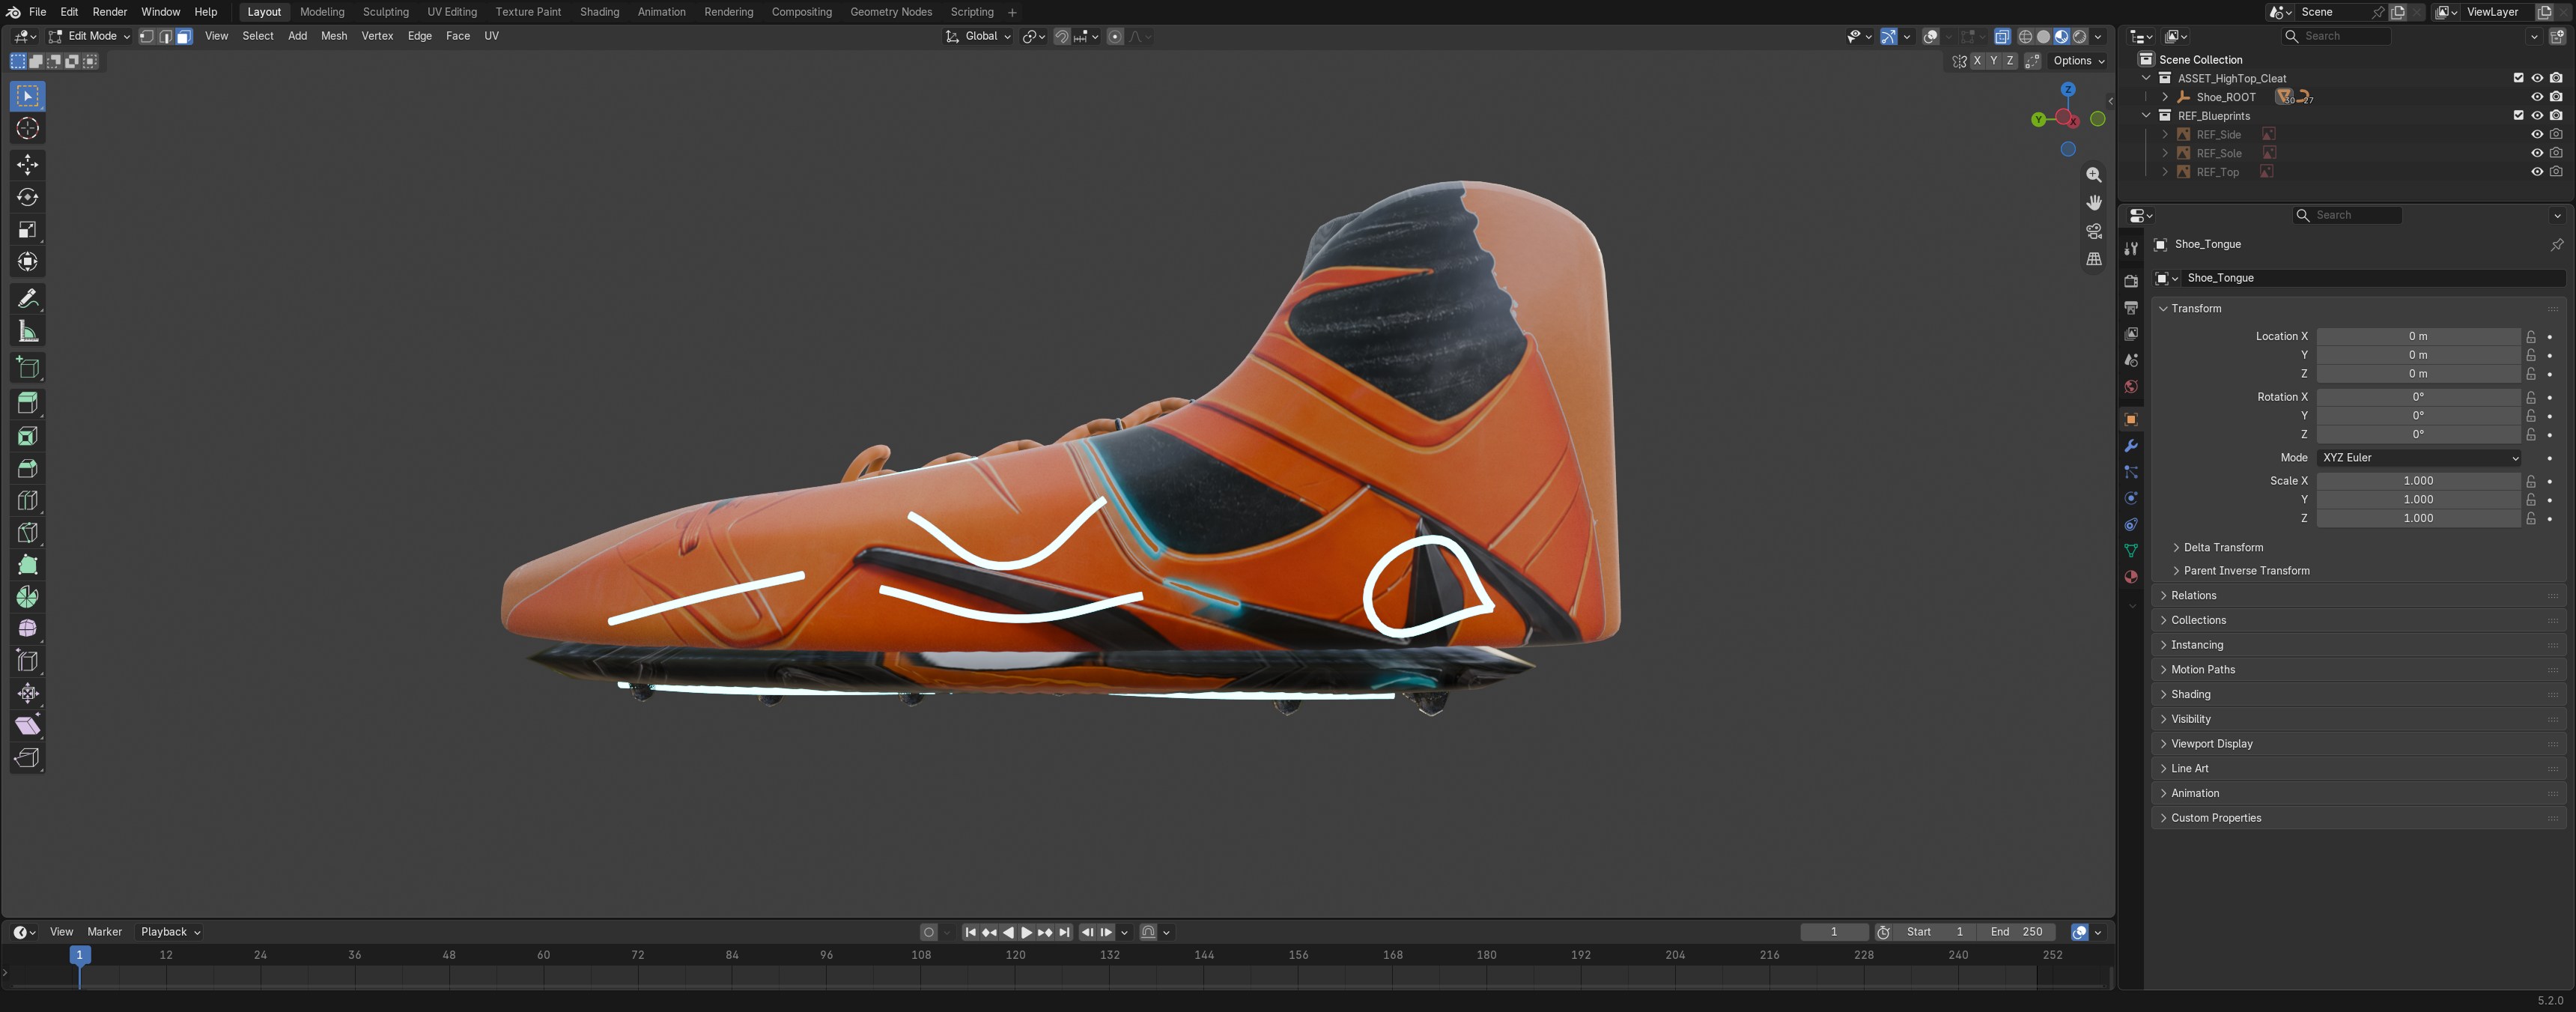2576x1012 pixels.
Task: Switch to the Sculpting workspace tab
Action: click(385, 12)
